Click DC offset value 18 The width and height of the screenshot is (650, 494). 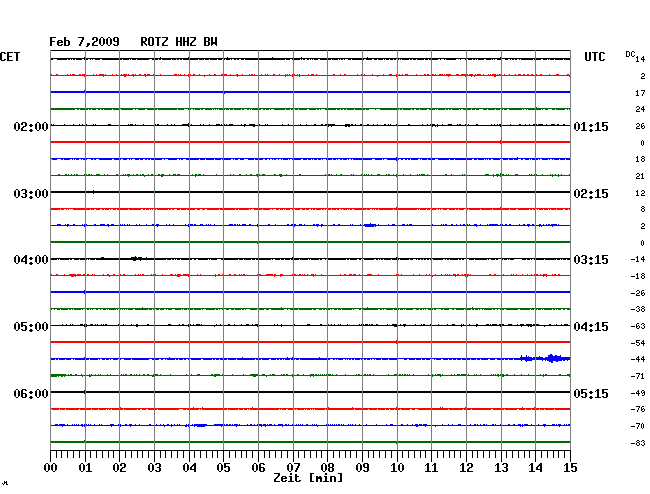(640, 159)
